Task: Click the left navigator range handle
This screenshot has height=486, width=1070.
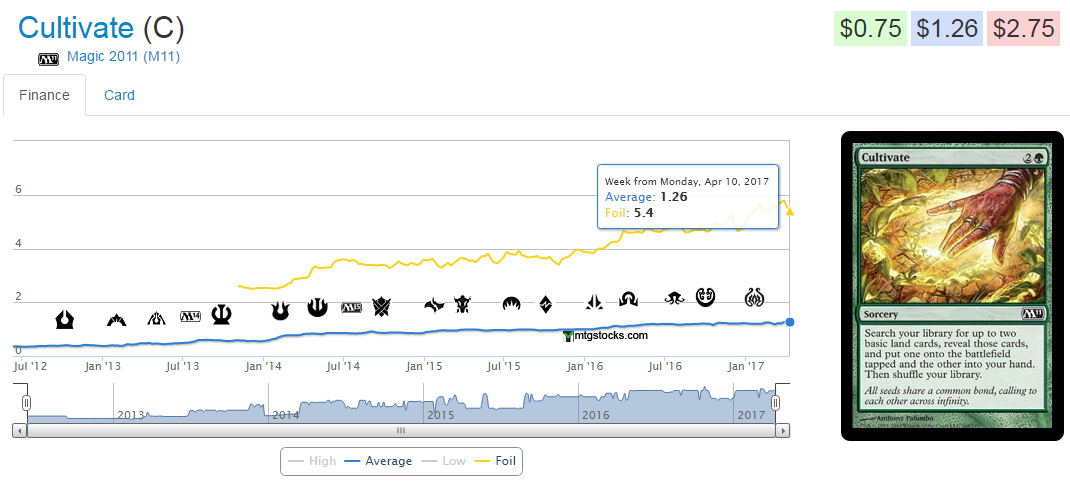Action: tap(27, 403)
